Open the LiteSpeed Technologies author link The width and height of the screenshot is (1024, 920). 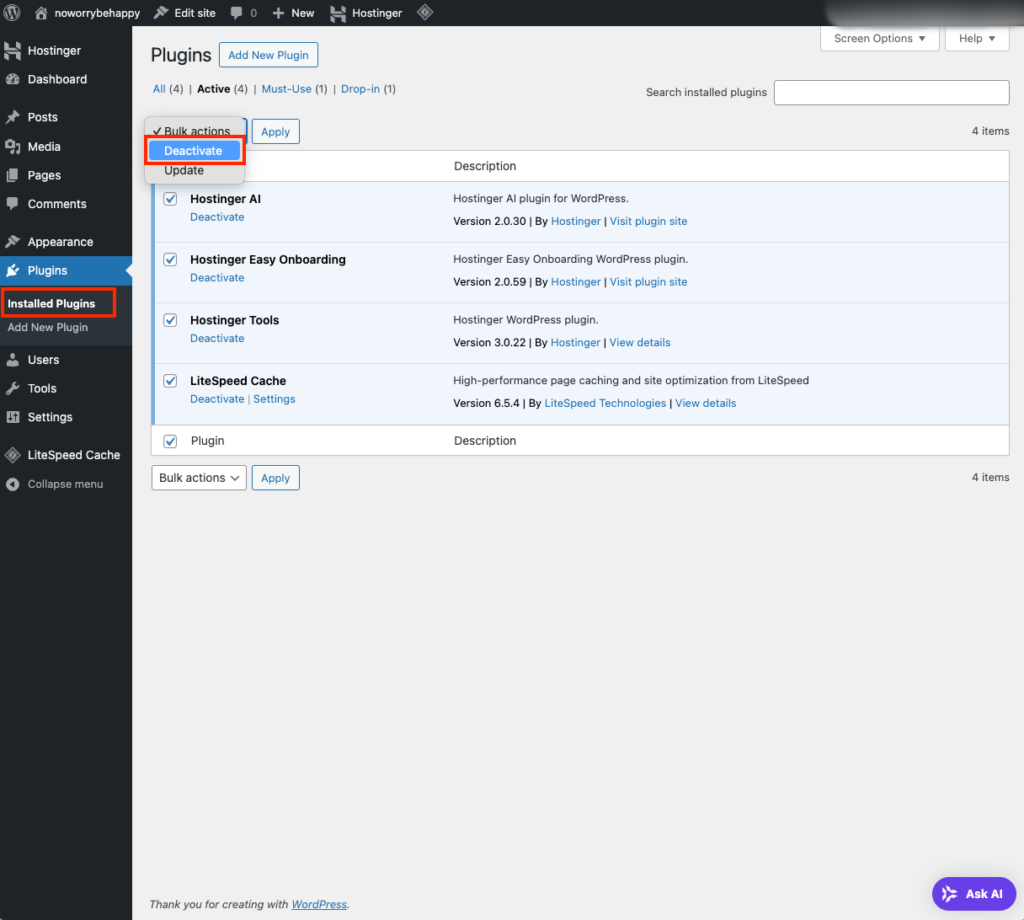point(605,403)
